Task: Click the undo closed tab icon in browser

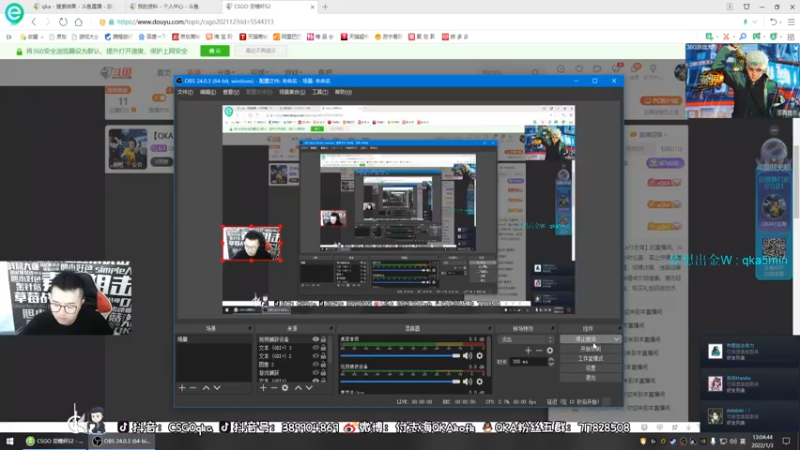Action: coord(773,22)
